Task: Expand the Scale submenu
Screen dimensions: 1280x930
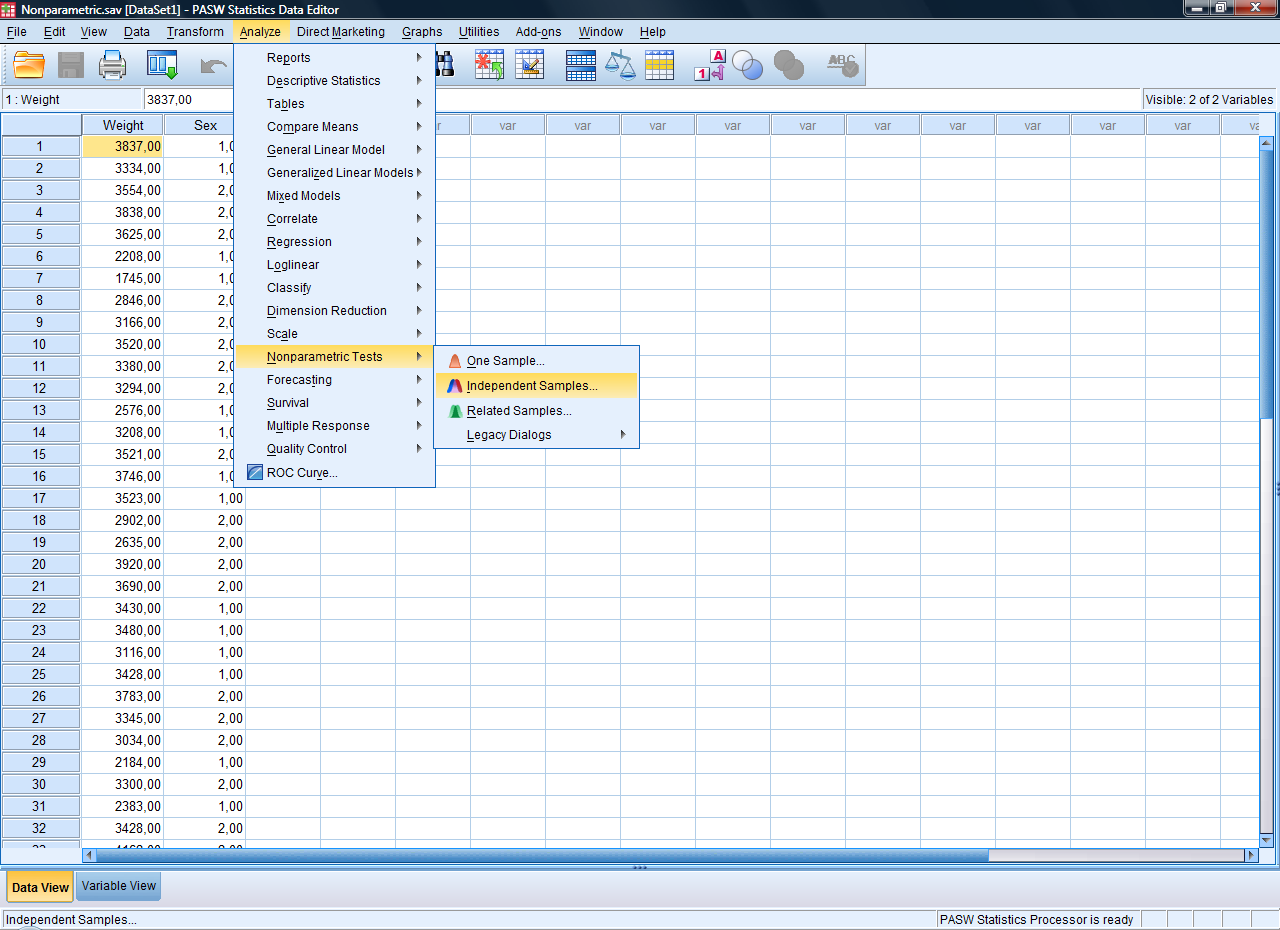Action: point(334,334)
